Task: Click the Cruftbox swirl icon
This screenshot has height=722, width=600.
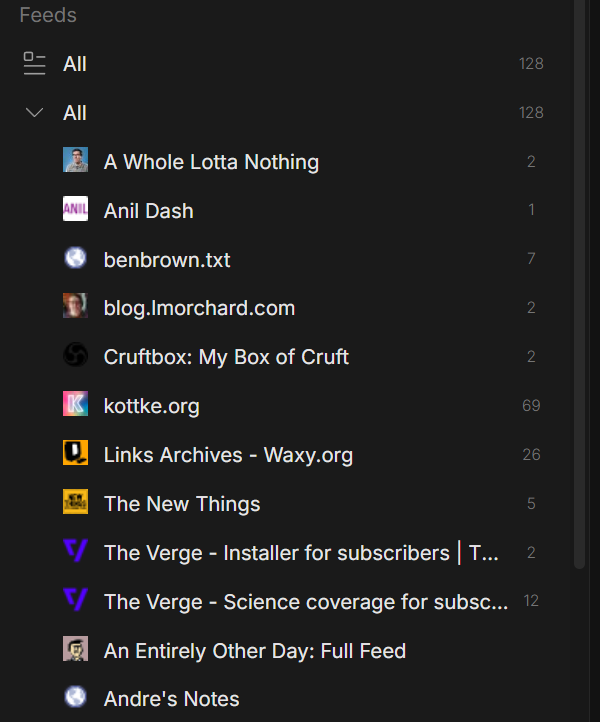Action: (76, 355)
